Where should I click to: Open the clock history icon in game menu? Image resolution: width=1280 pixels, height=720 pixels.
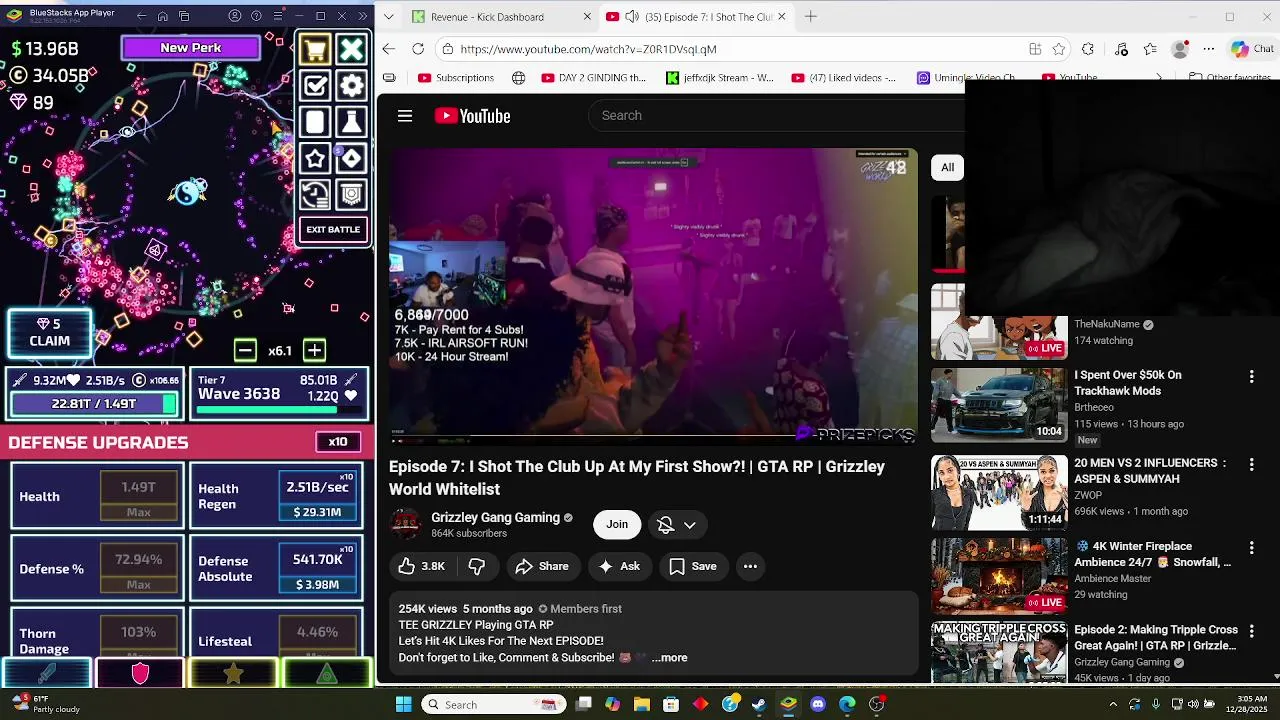(315, 194)
